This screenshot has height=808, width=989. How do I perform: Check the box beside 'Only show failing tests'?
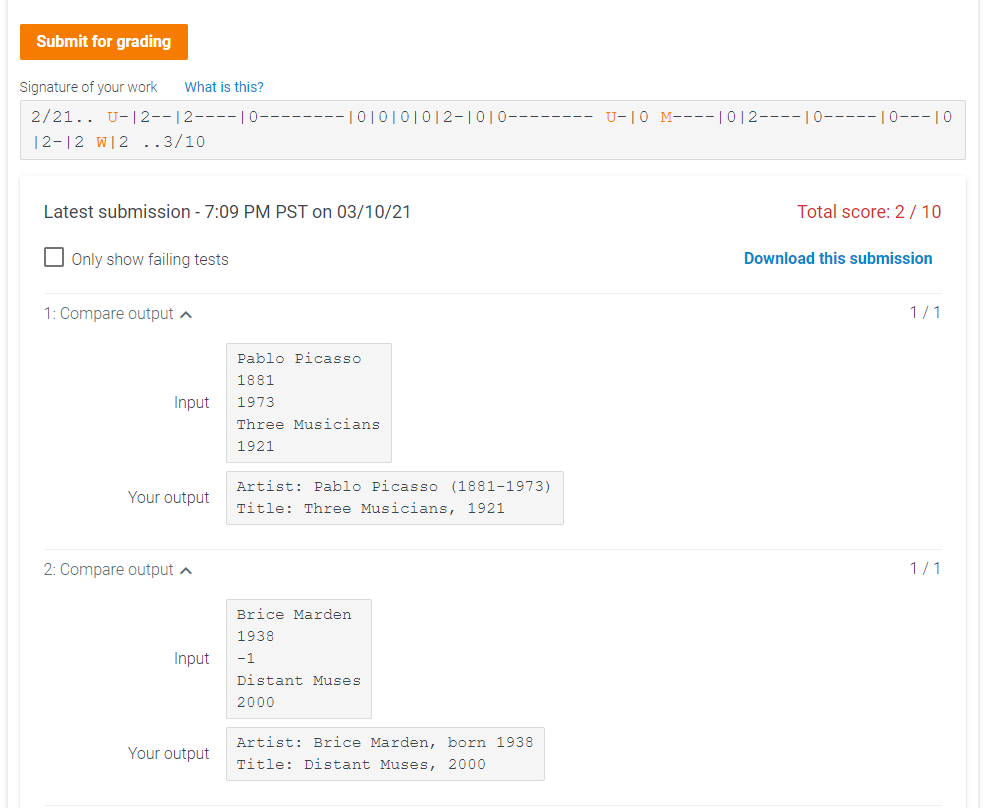pos(54,257)
